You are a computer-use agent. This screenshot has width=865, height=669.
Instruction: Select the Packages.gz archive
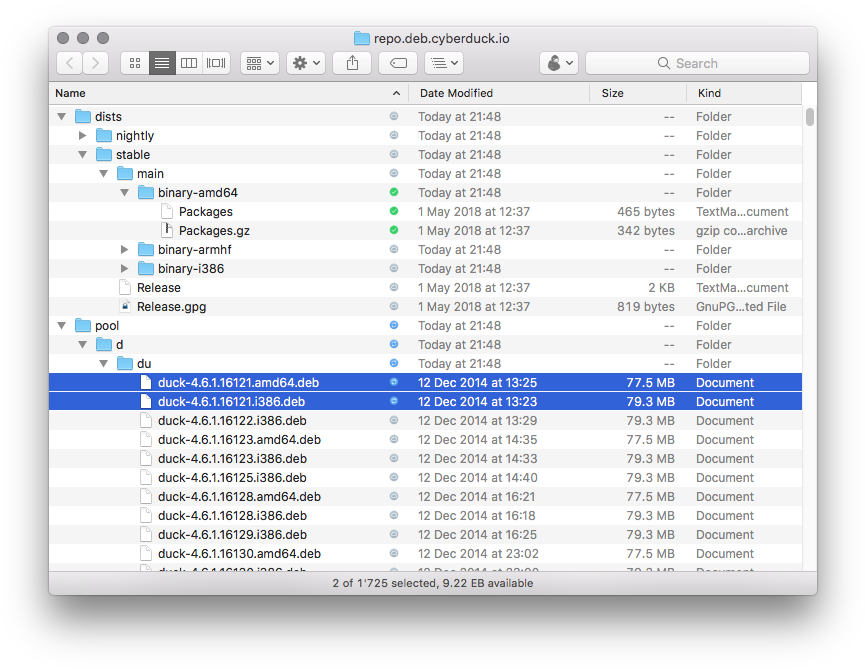click(425, 231)
